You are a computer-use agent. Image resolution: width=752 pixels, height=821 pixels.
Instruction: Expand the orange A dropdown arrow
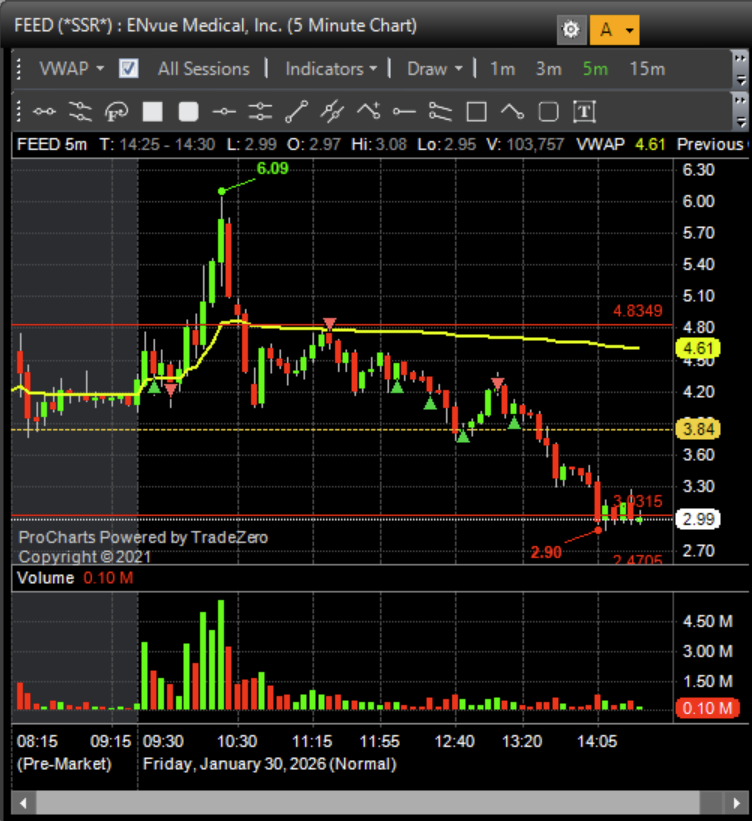(630, 30)
